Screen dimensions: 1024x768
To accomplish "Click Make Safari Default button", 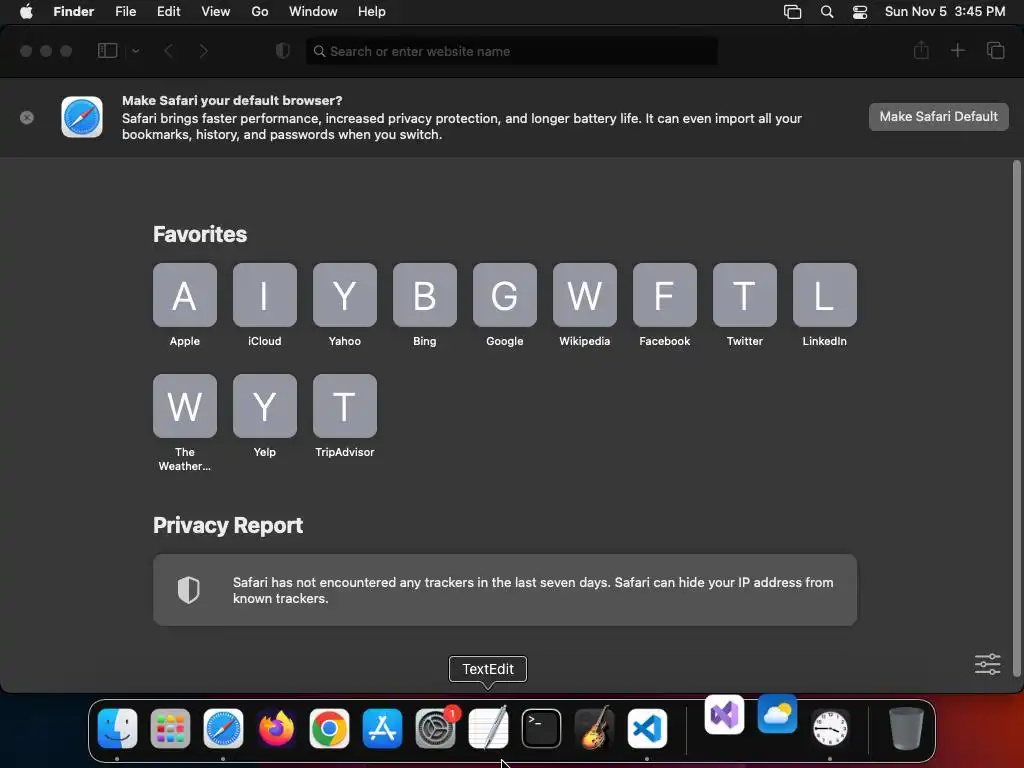I will coord(938,117).
